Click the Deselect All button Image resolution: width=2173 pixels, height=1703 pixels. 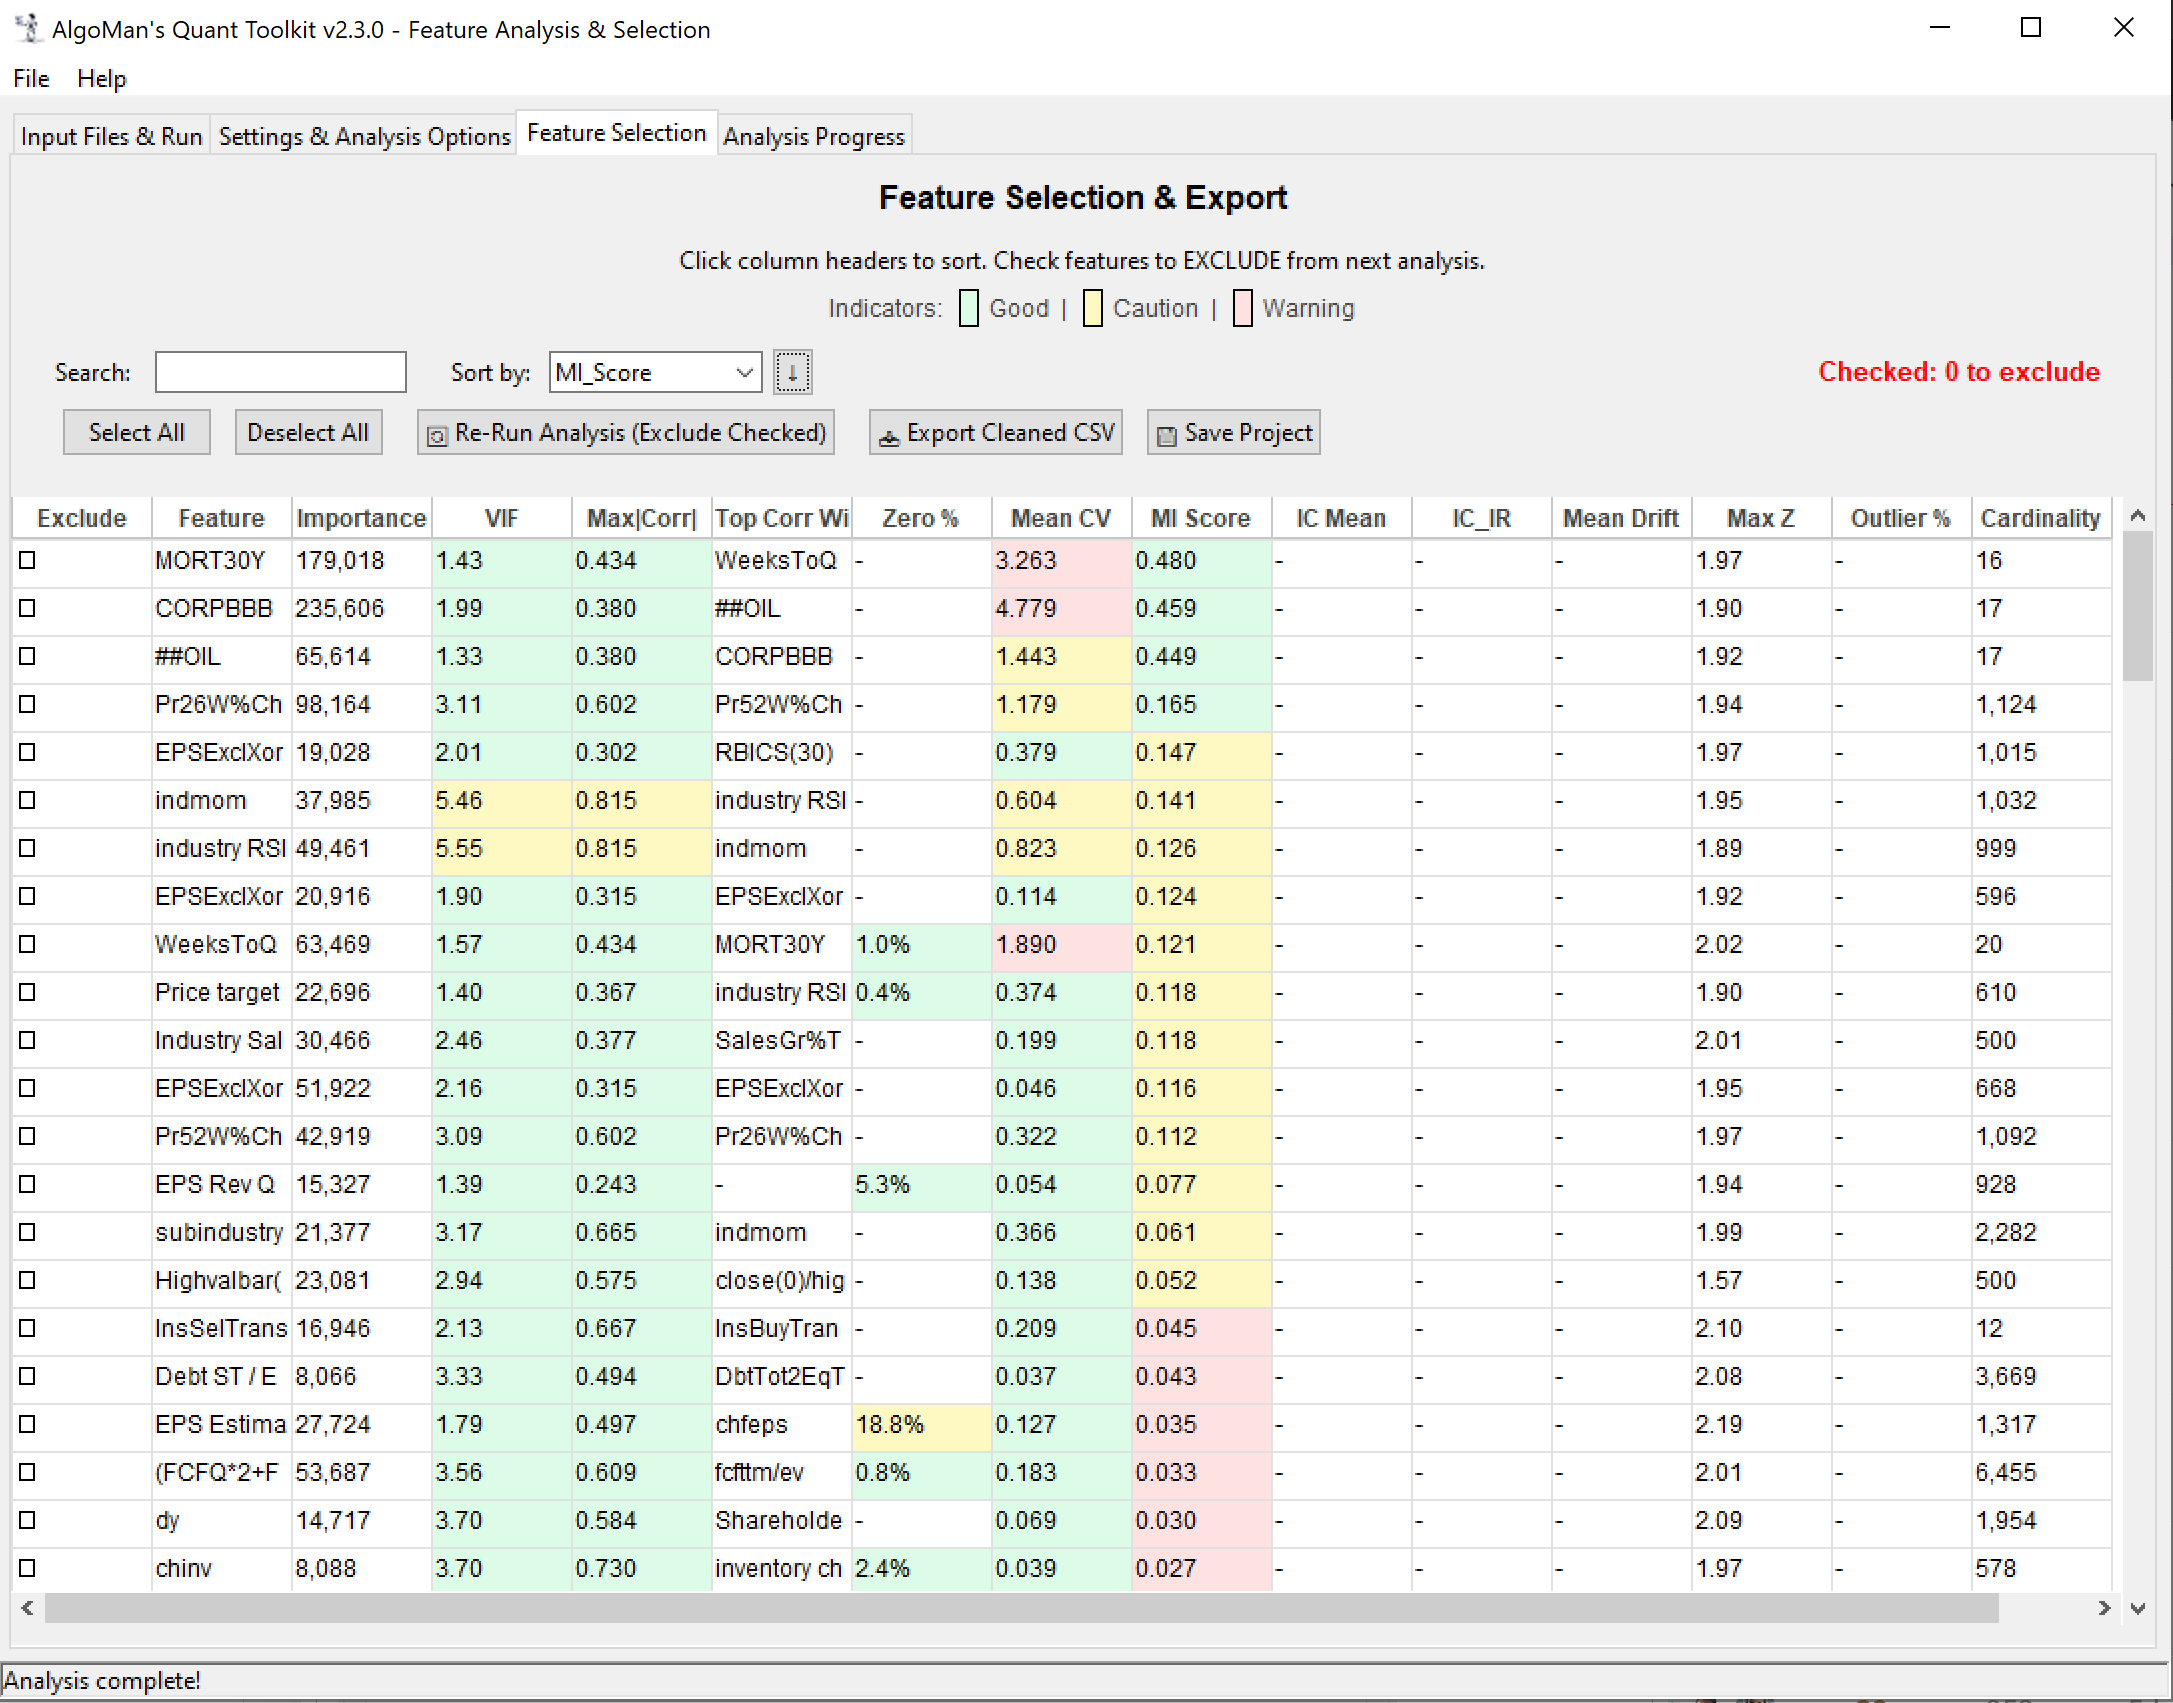tap(308, 432)
